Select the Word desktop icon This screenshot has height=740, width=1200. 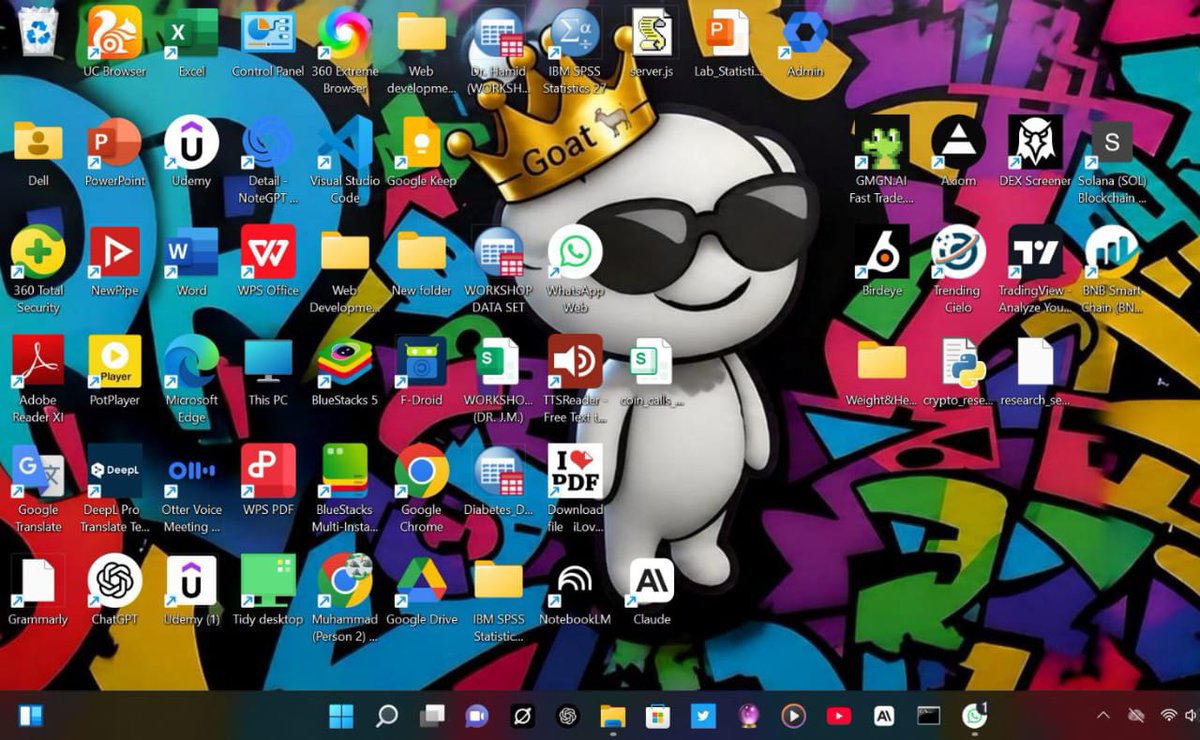(x=191, y=252)
